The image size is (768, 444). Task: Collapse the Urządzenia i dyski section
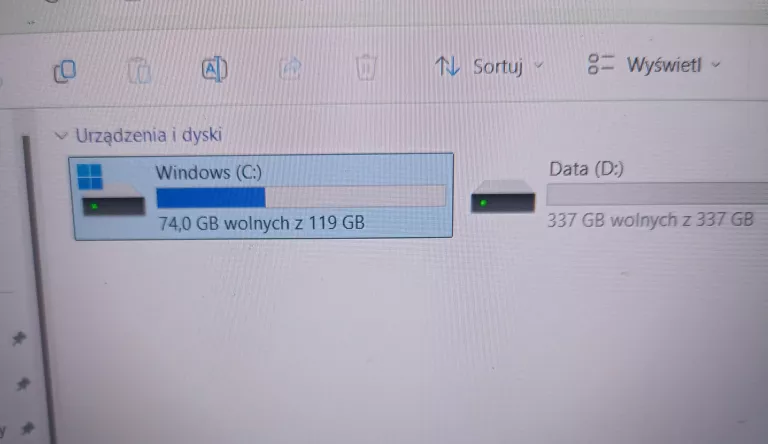click(x=61, y=135)
